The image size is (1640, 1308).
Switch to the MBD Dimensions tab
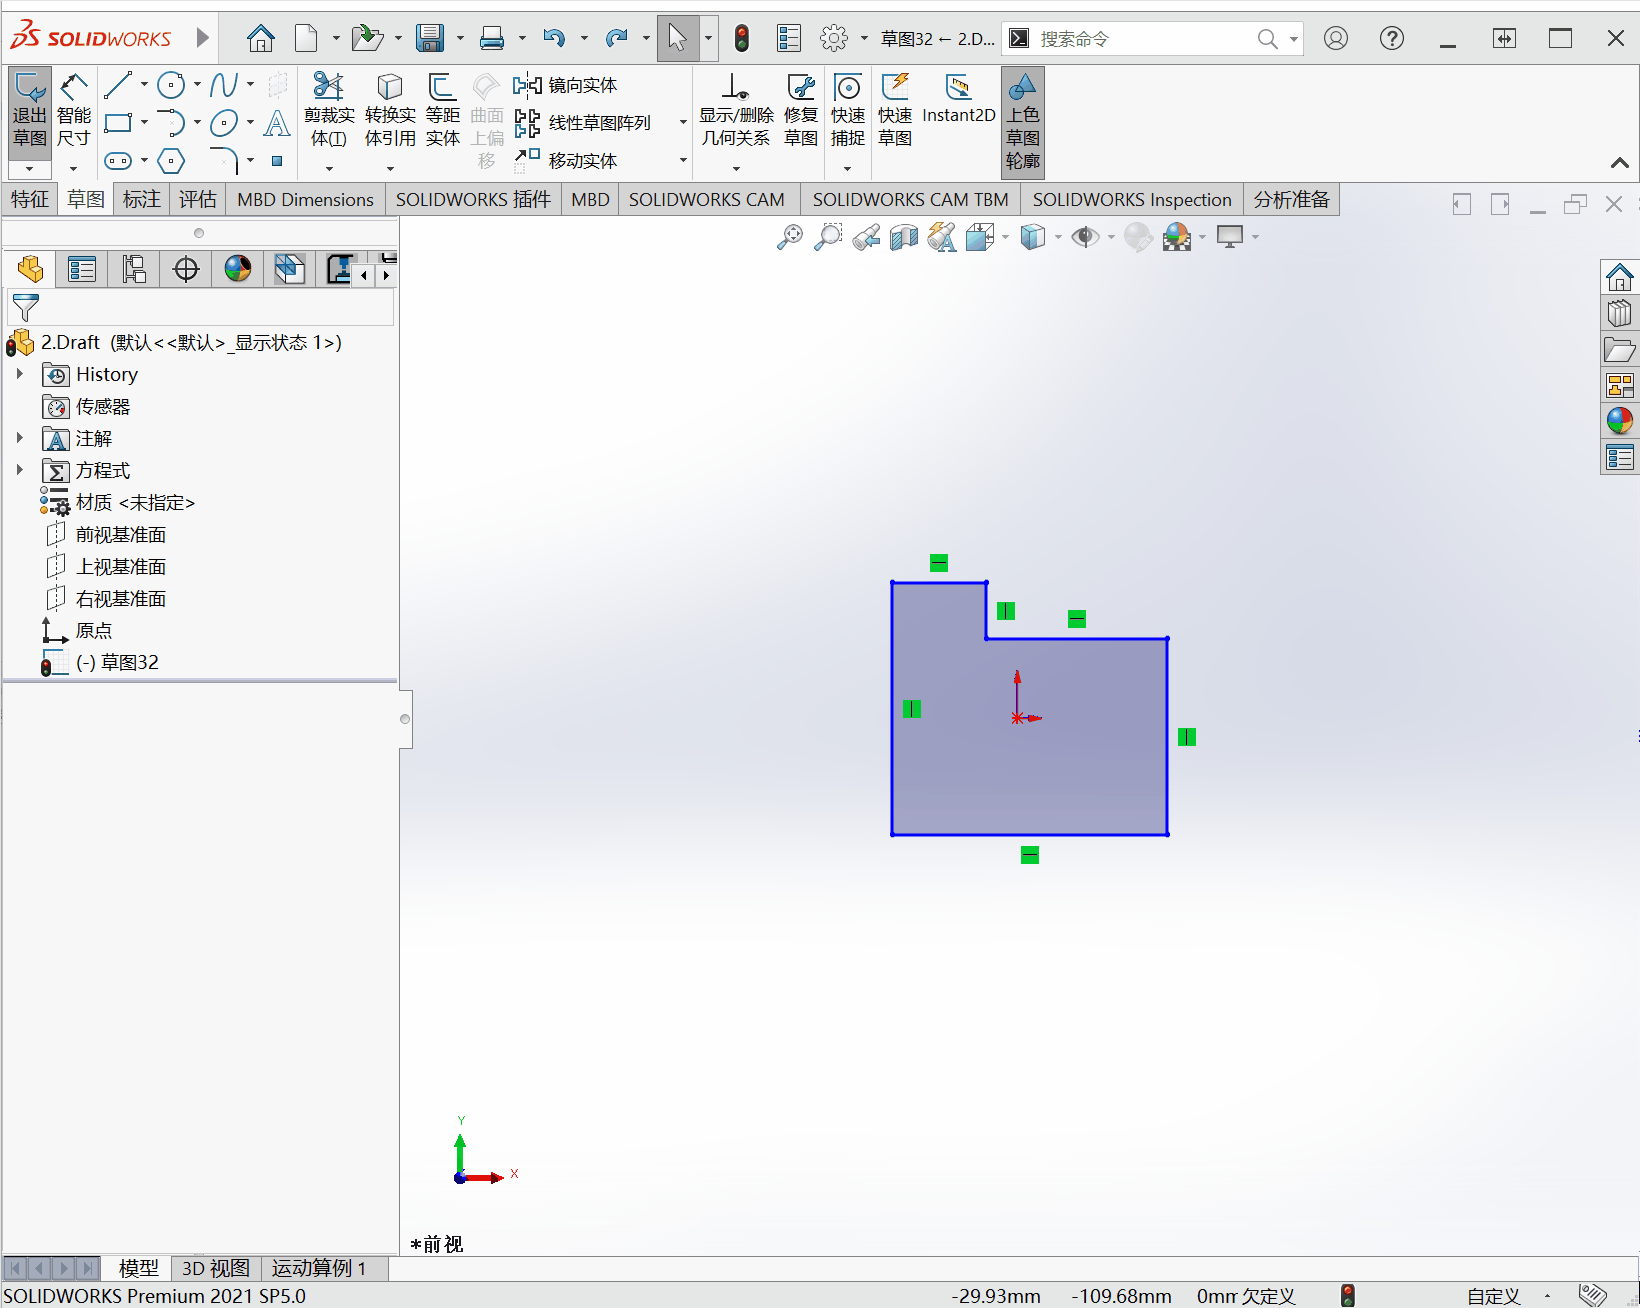coord(305,199)
